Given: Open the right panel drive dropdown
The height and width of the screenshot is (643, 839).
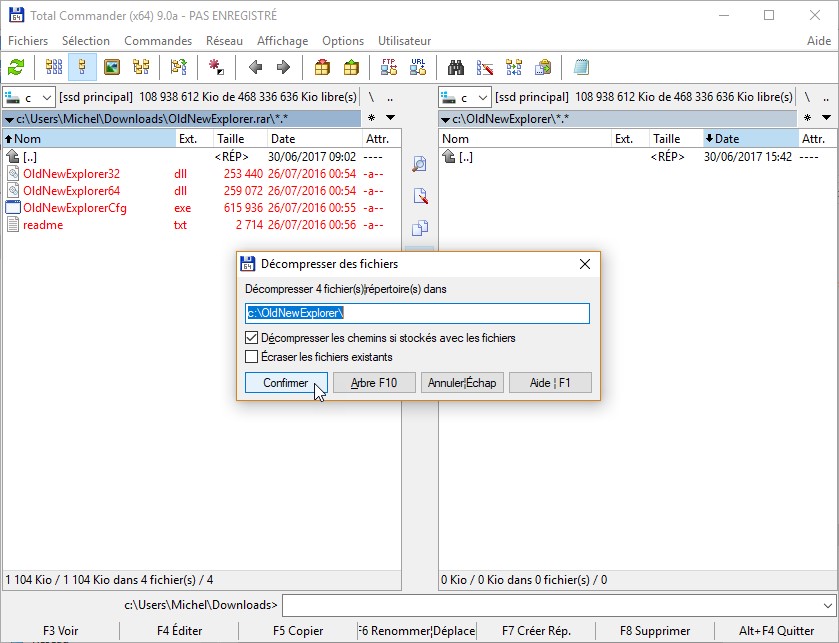Looking at the screenshot, I should click(x=481, y=97).
